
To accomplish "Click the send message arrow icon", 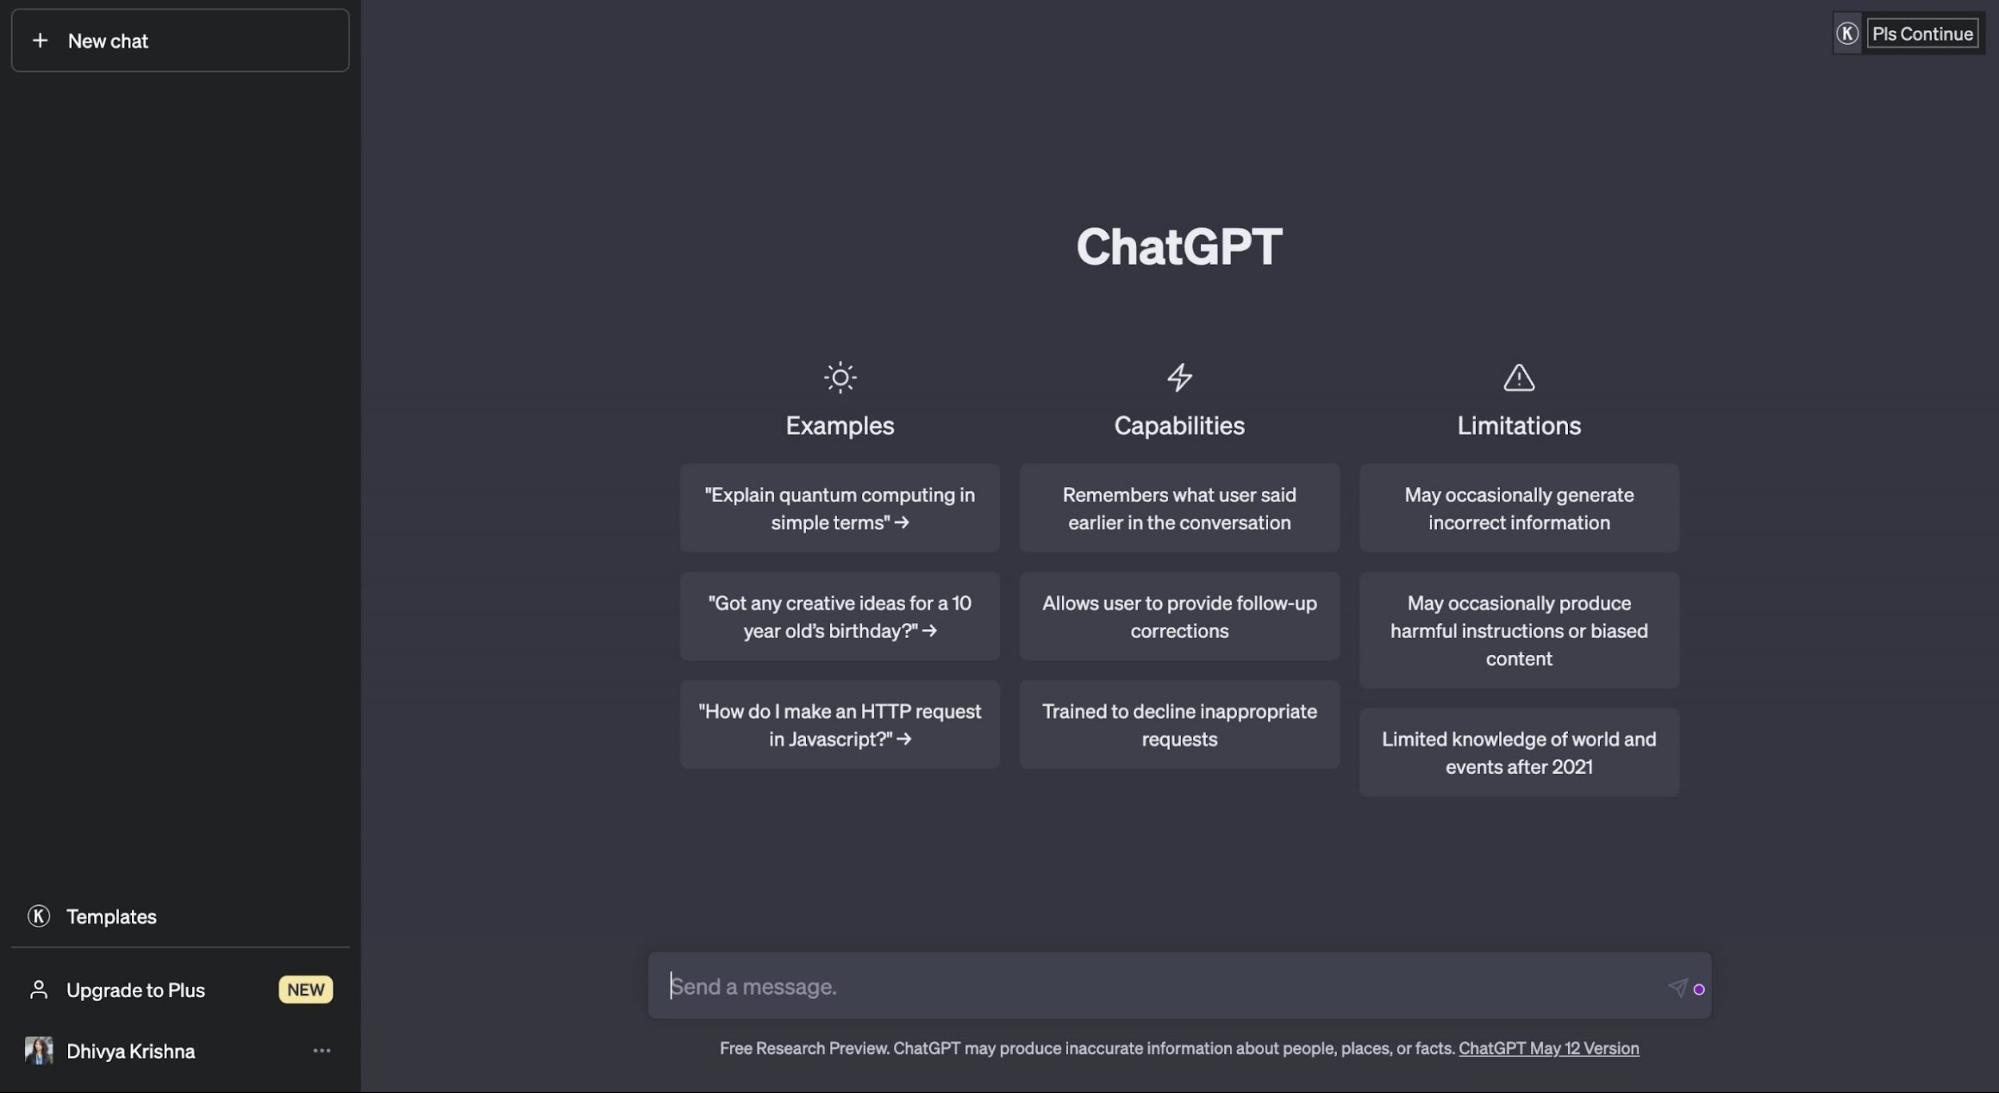I will [1679, 987].
